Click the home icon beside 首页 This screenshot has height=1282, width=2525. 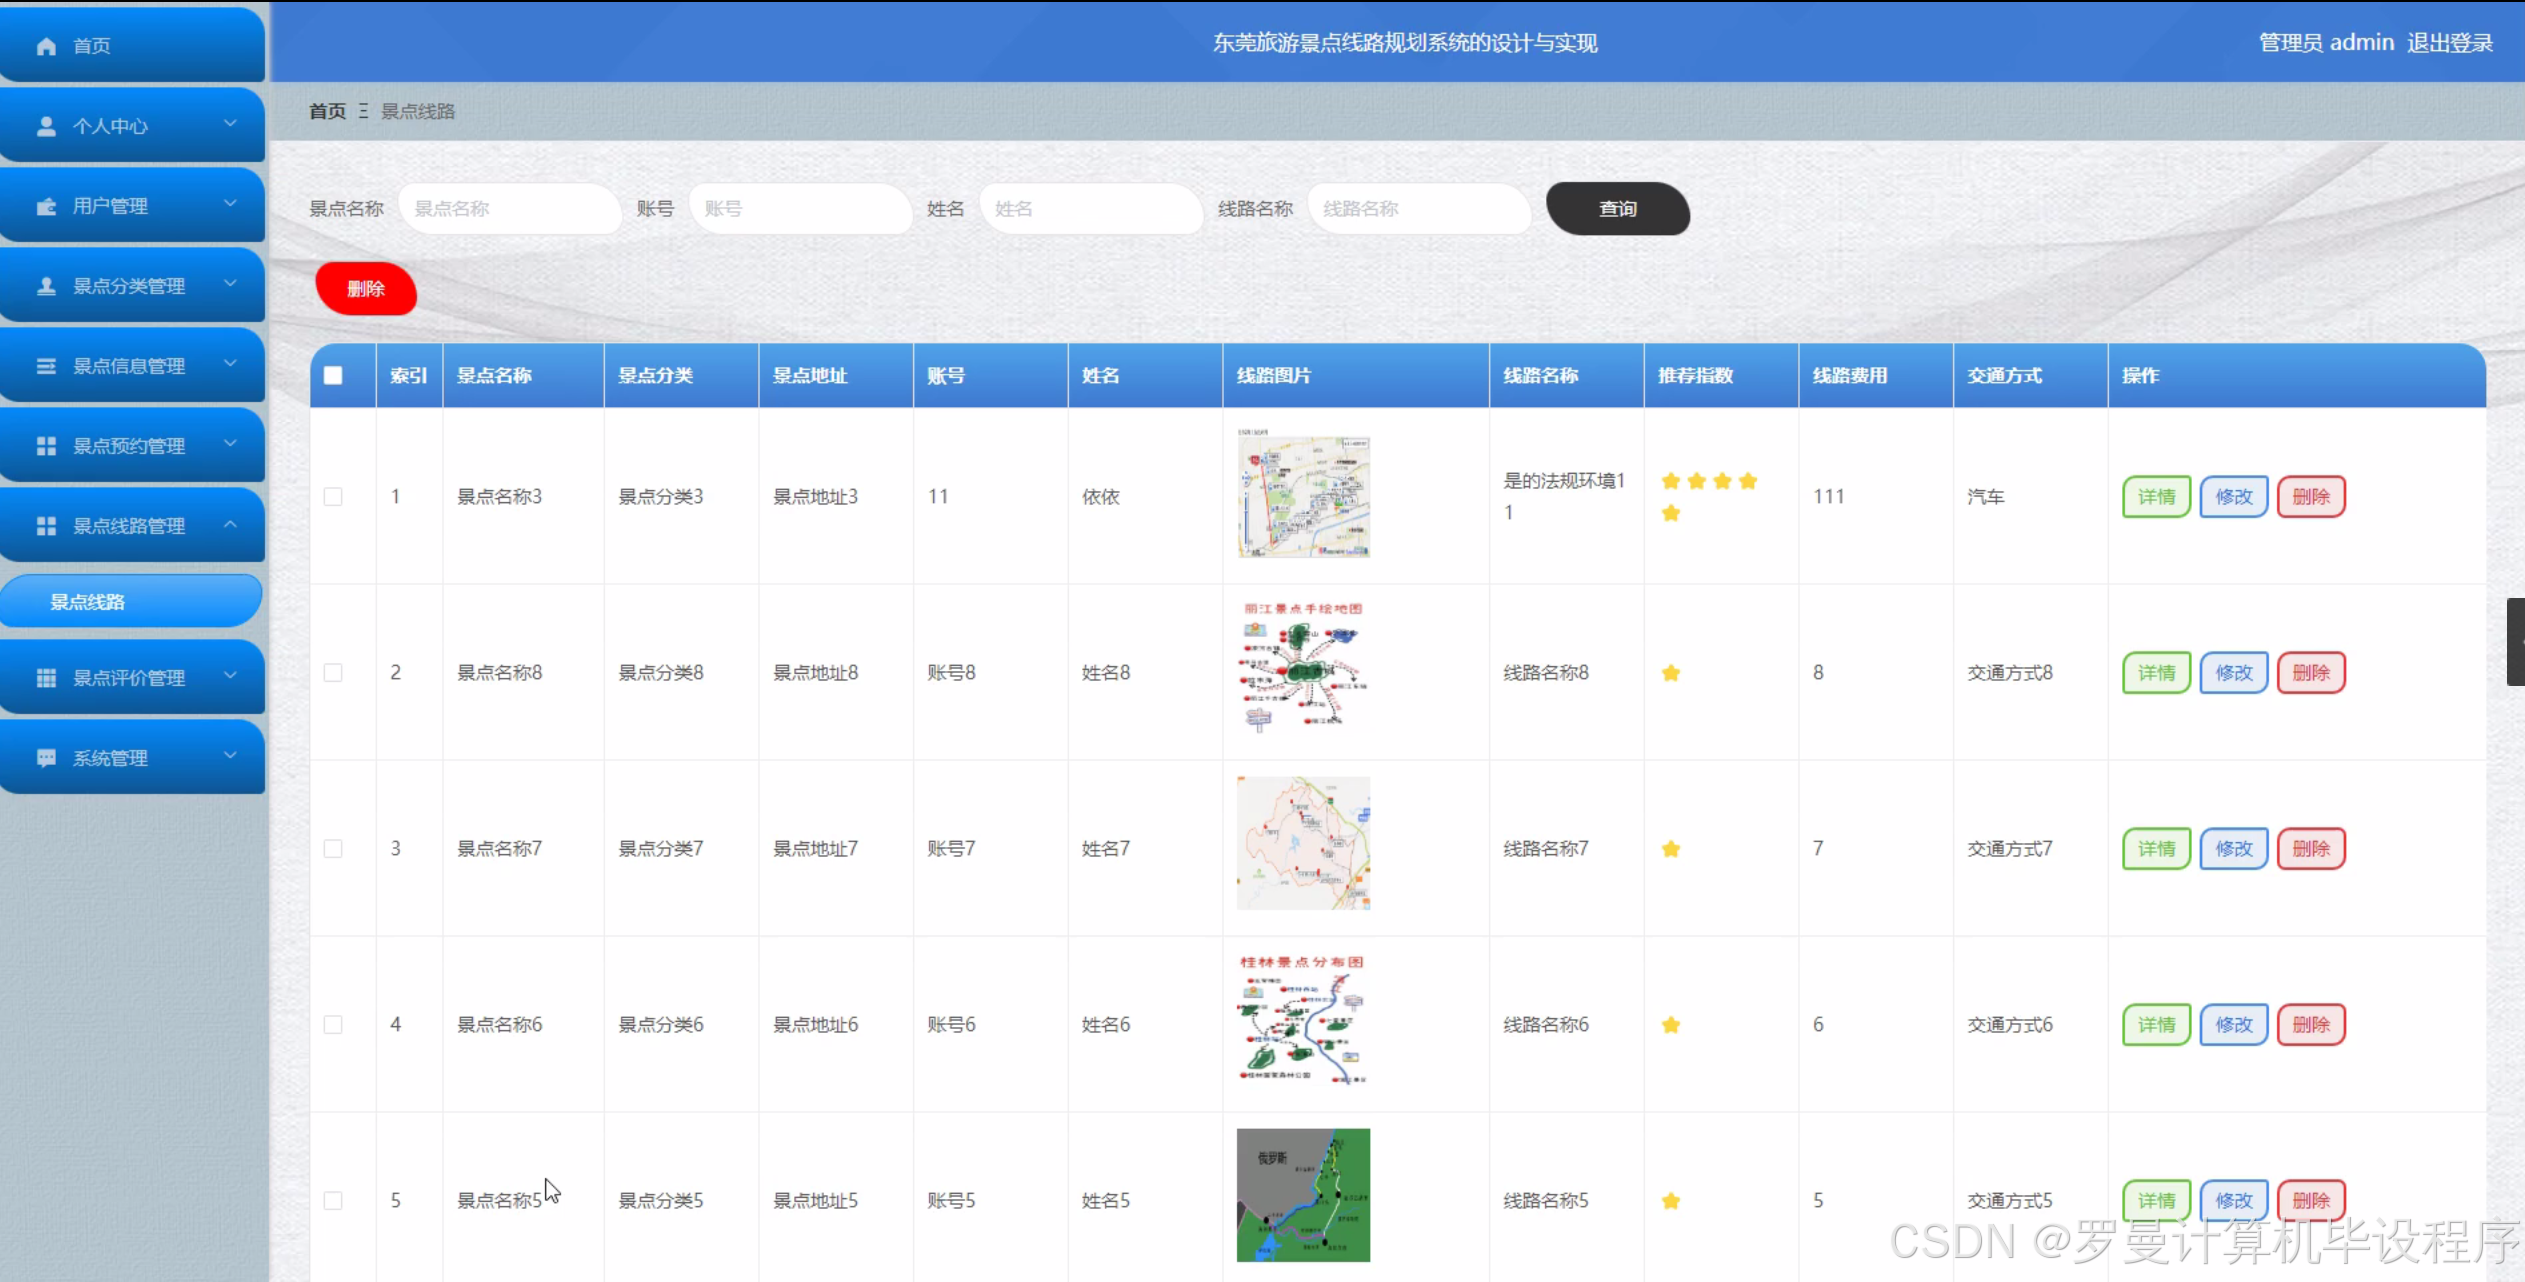46,46
